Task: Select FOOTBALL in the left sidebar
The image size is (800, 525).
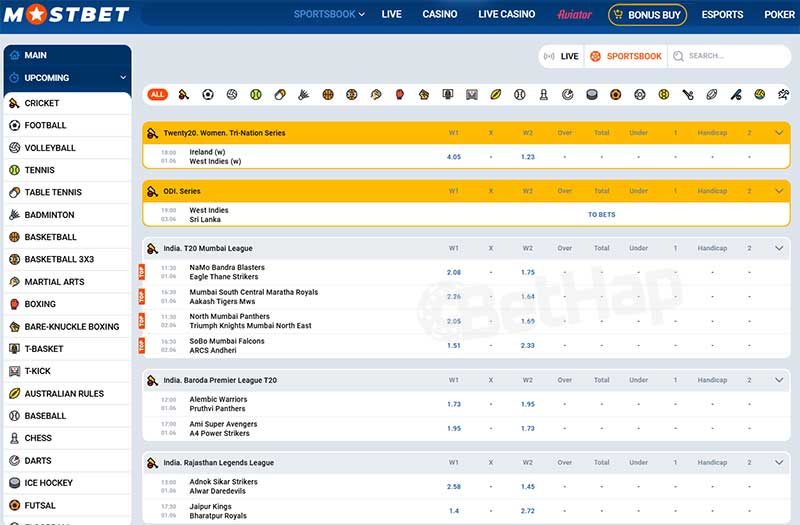Action: pos(67,126)
